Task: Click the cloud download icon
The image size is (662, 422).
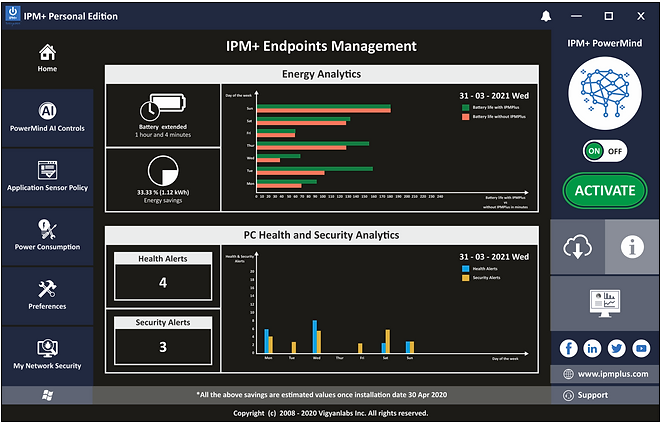Action: [577, 247]
